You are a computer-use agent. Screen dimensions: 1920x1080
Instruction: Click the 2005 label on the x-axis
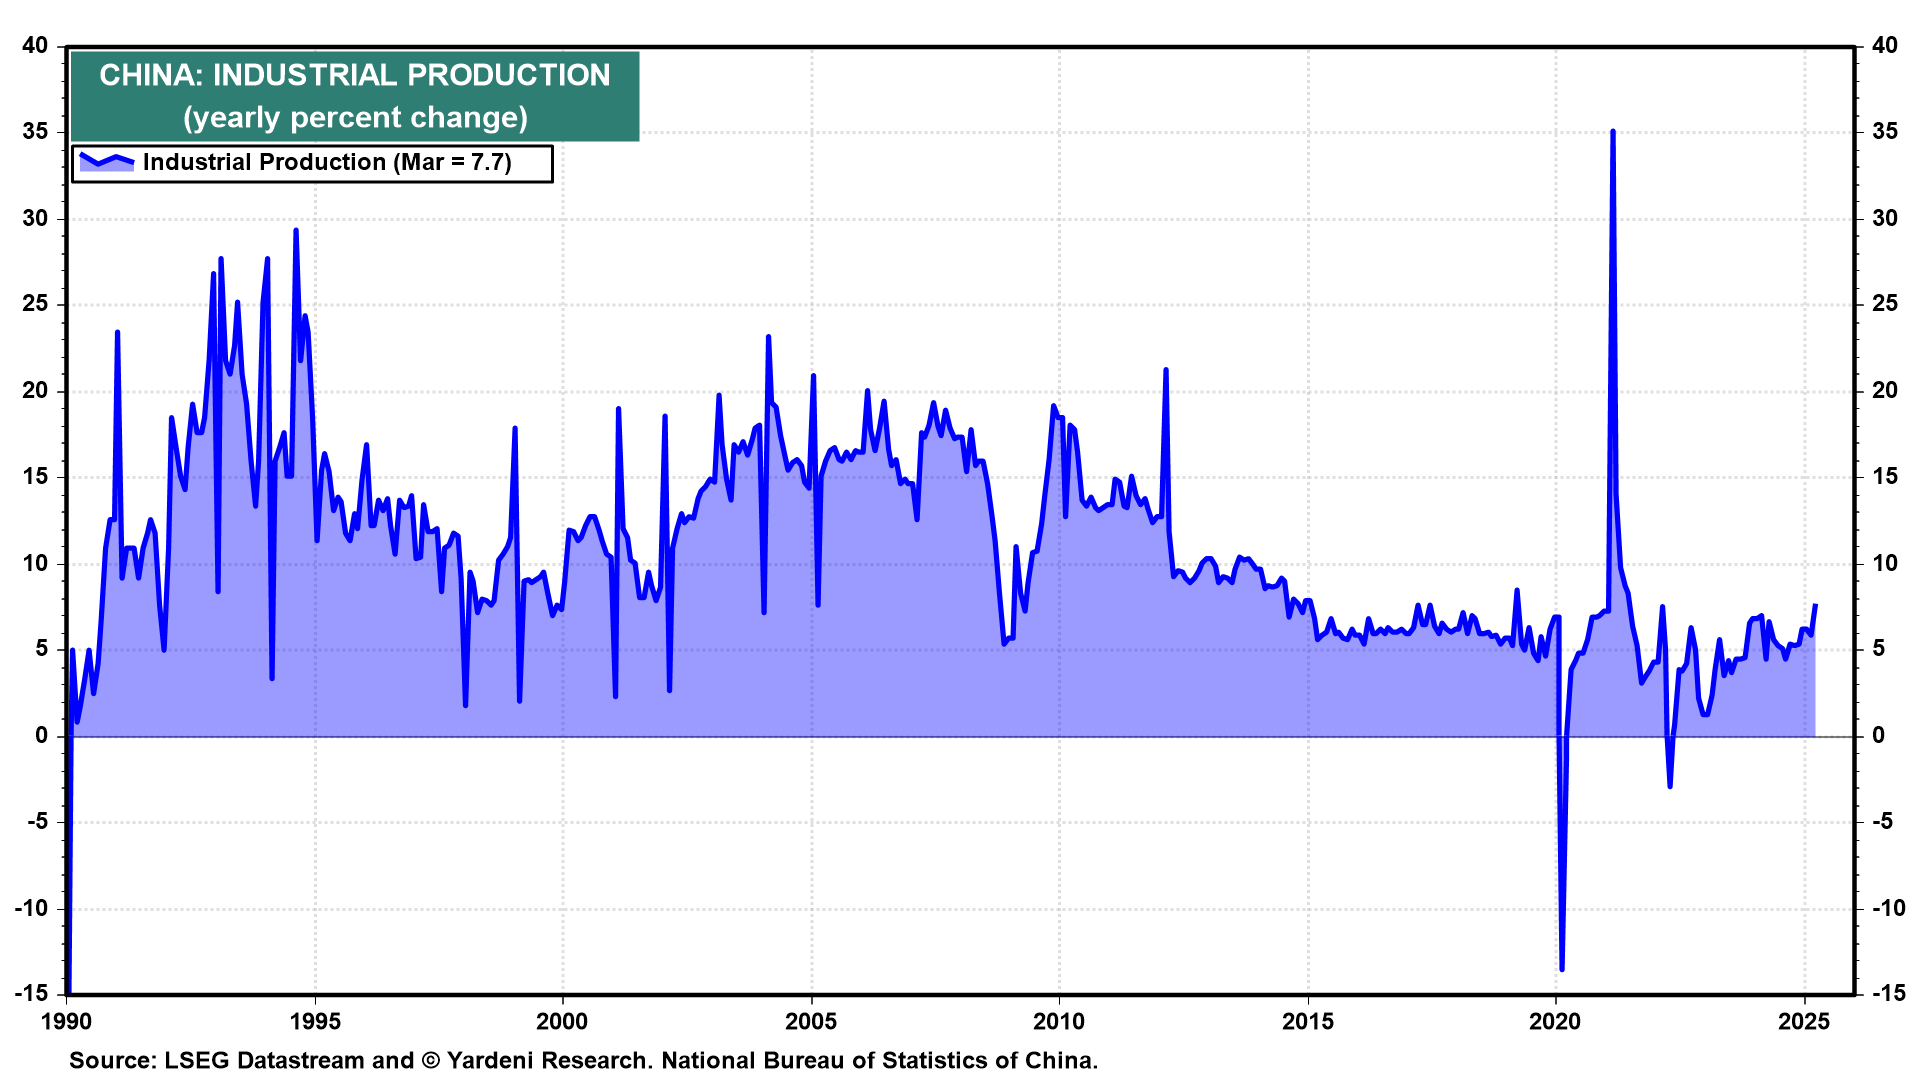click(x=811, y=1022)
